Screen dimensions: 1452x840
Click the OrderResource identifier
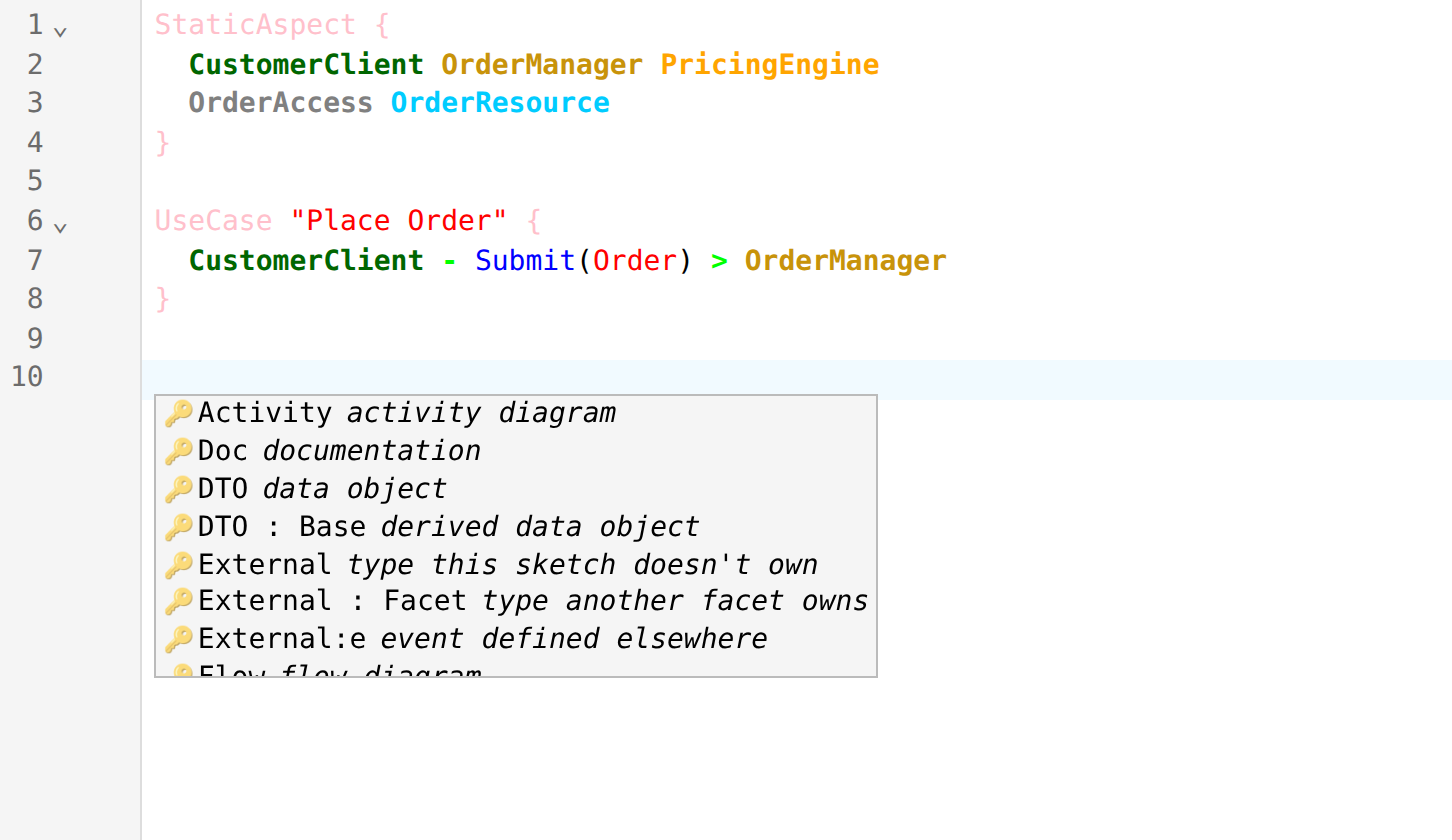[500, 103]
